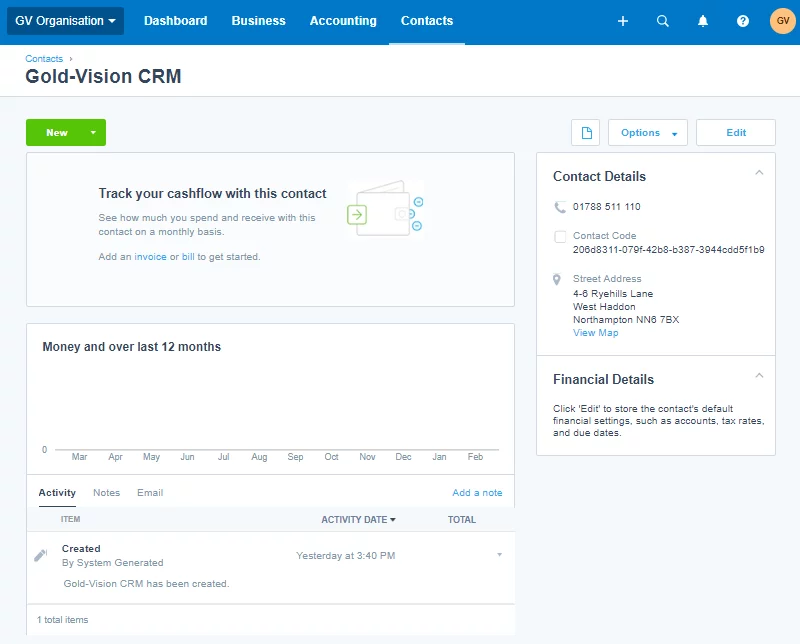Open the Accounting menu
Viewport: 800px width, 644px height.
click(x=343, y=21)
